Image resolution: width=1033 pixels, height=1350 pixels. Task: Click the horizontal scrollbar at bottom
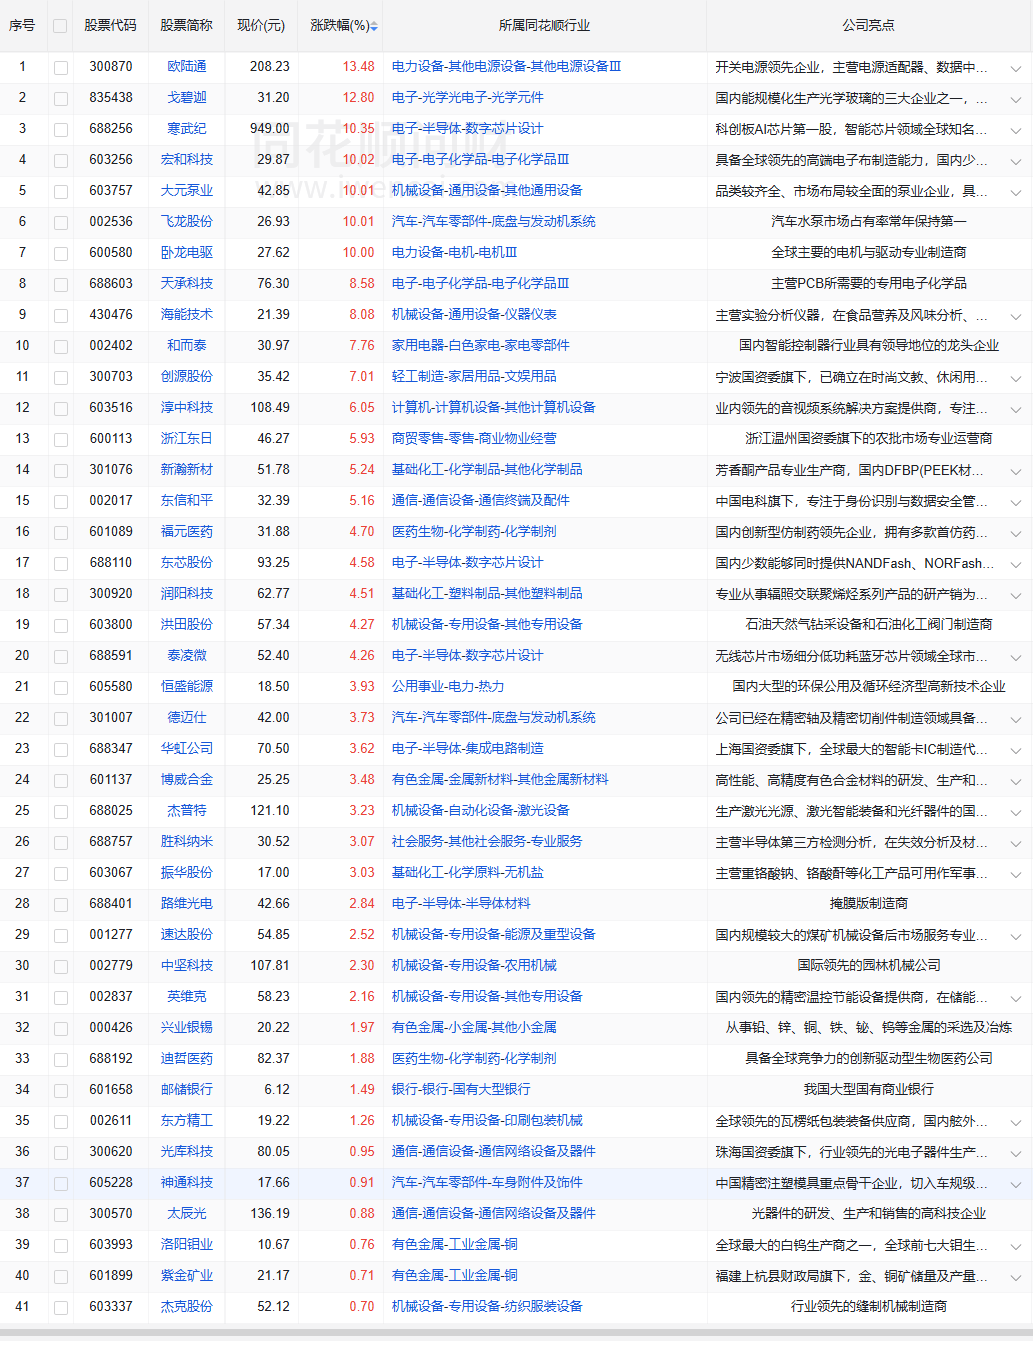(x=516, y=1331)
